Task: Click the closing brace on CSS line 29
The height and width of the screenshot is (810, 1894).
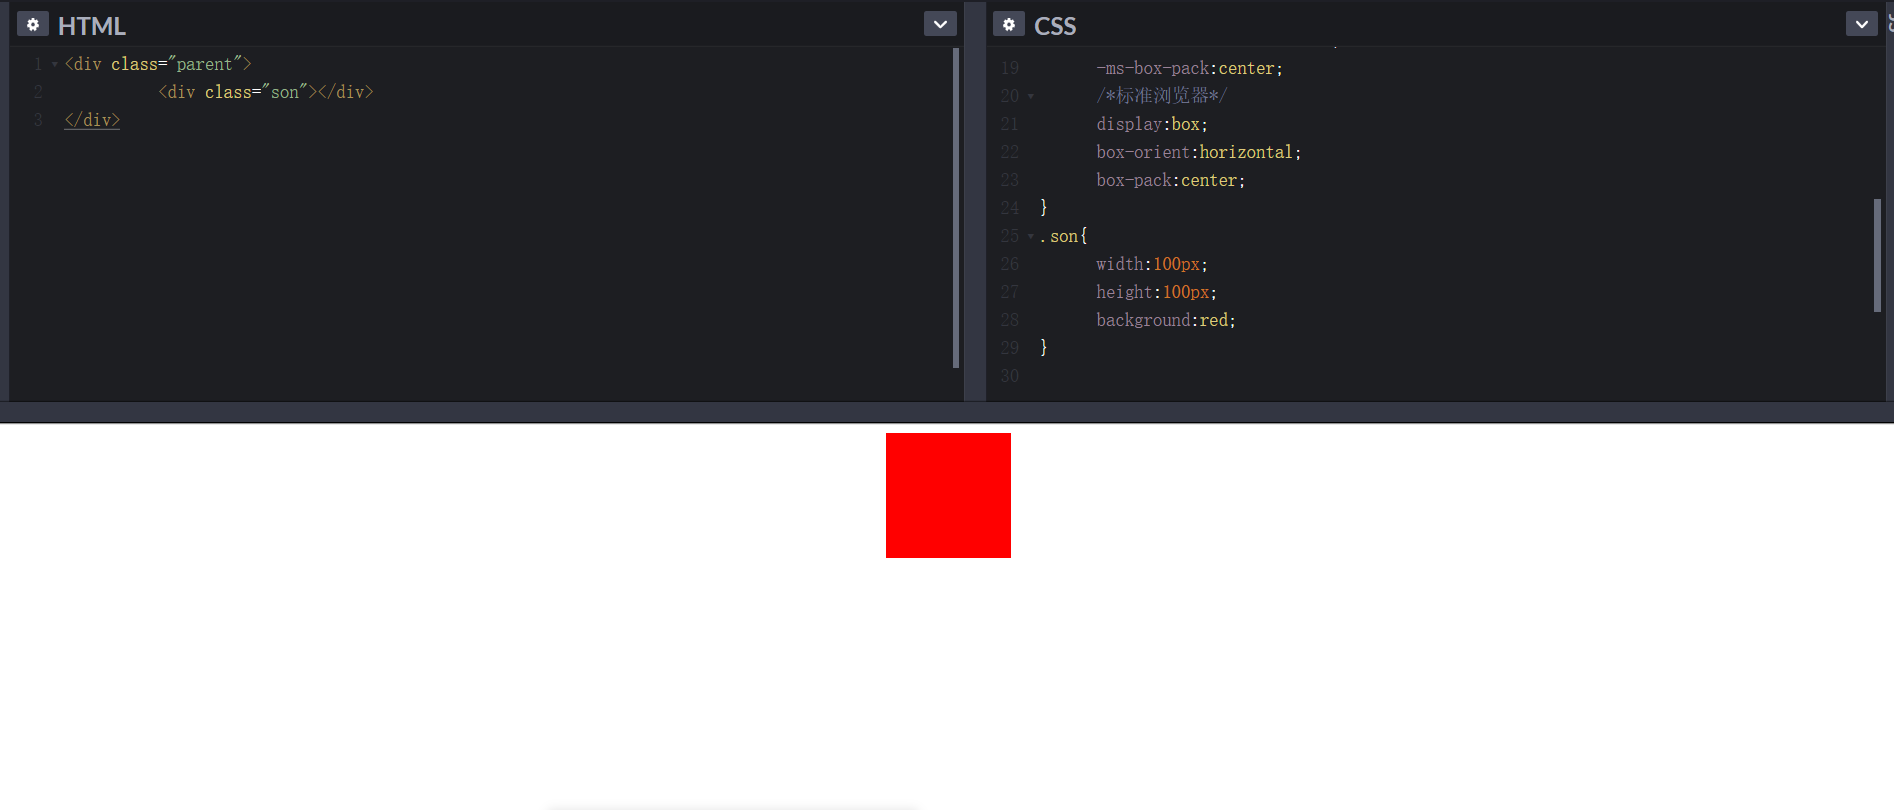Action: pyautogui.click(x=1044, y=348)
